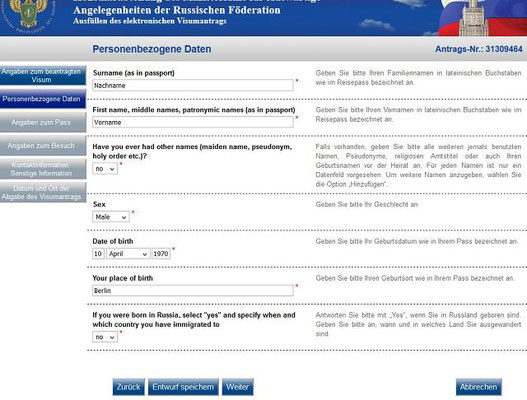Click the 'Entwurf speichern' button
This screenshot has height=400, width=527.
[183, 387]
